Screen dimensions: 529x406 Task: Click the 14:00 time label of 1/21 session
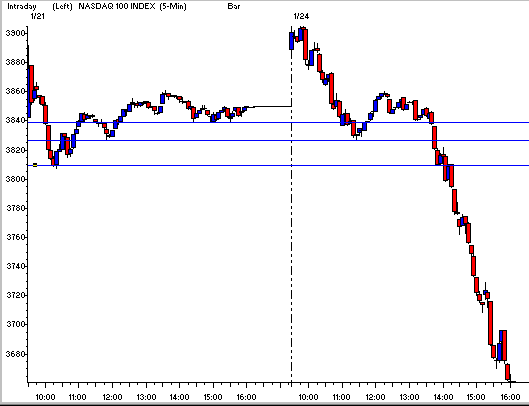(179, 397)
